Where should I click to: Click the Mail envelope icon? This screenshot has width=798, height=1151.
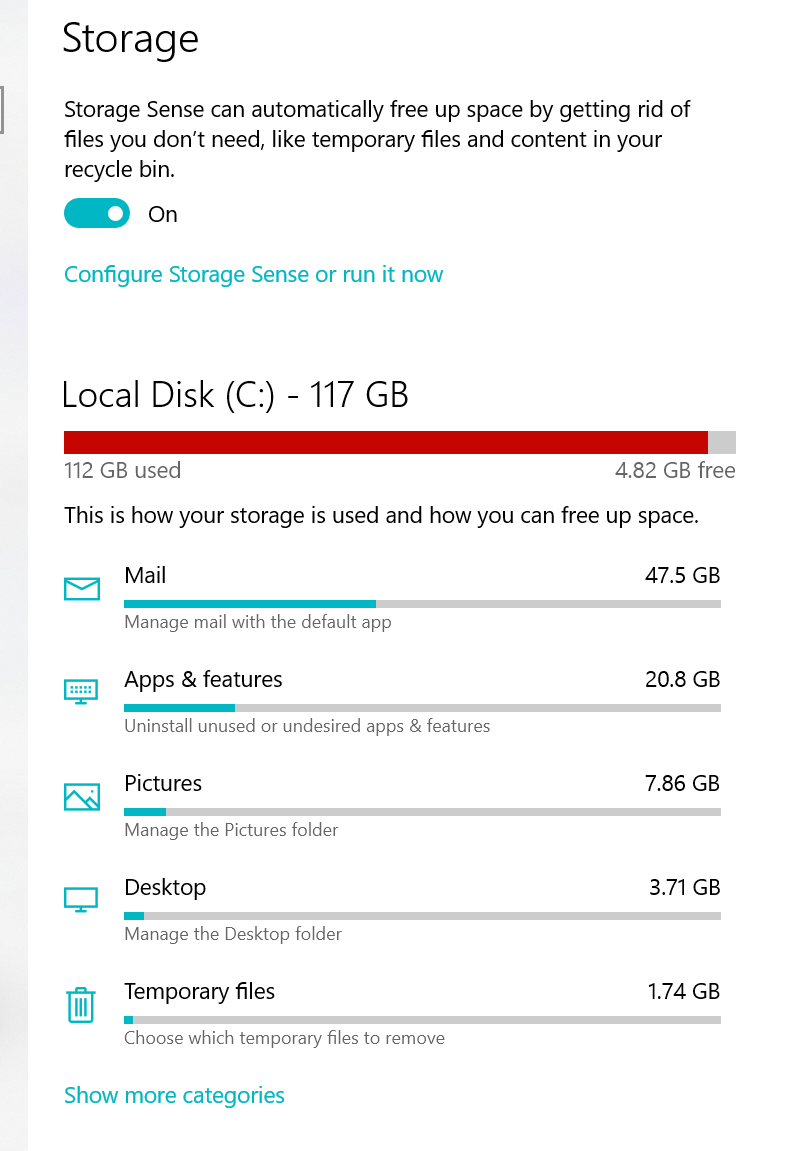tap(81, 589)
